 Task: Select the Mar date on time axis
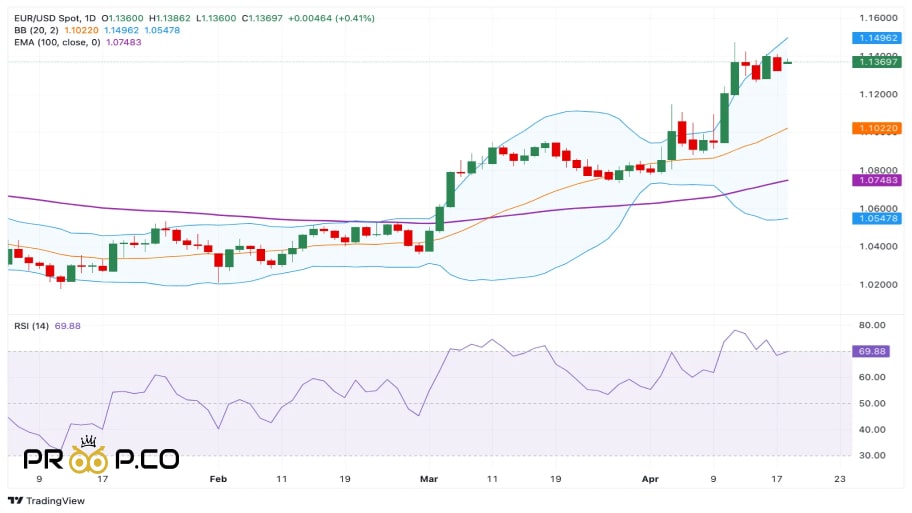(x=429, y=479)
